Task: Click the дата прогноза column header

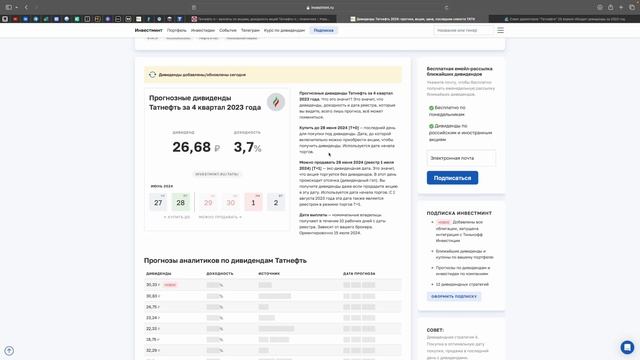Action: (359, 273)
